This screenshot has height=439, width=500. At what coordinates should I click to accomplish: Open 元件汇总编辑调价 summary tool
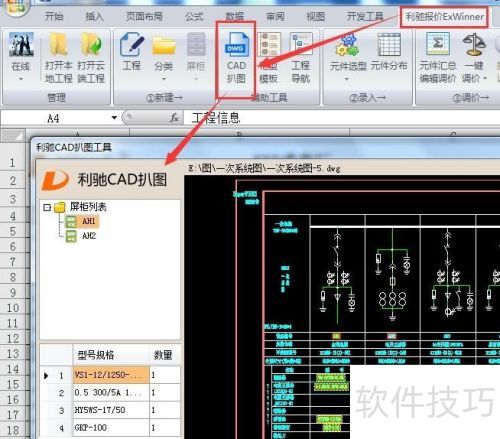[x=438, y=57]
